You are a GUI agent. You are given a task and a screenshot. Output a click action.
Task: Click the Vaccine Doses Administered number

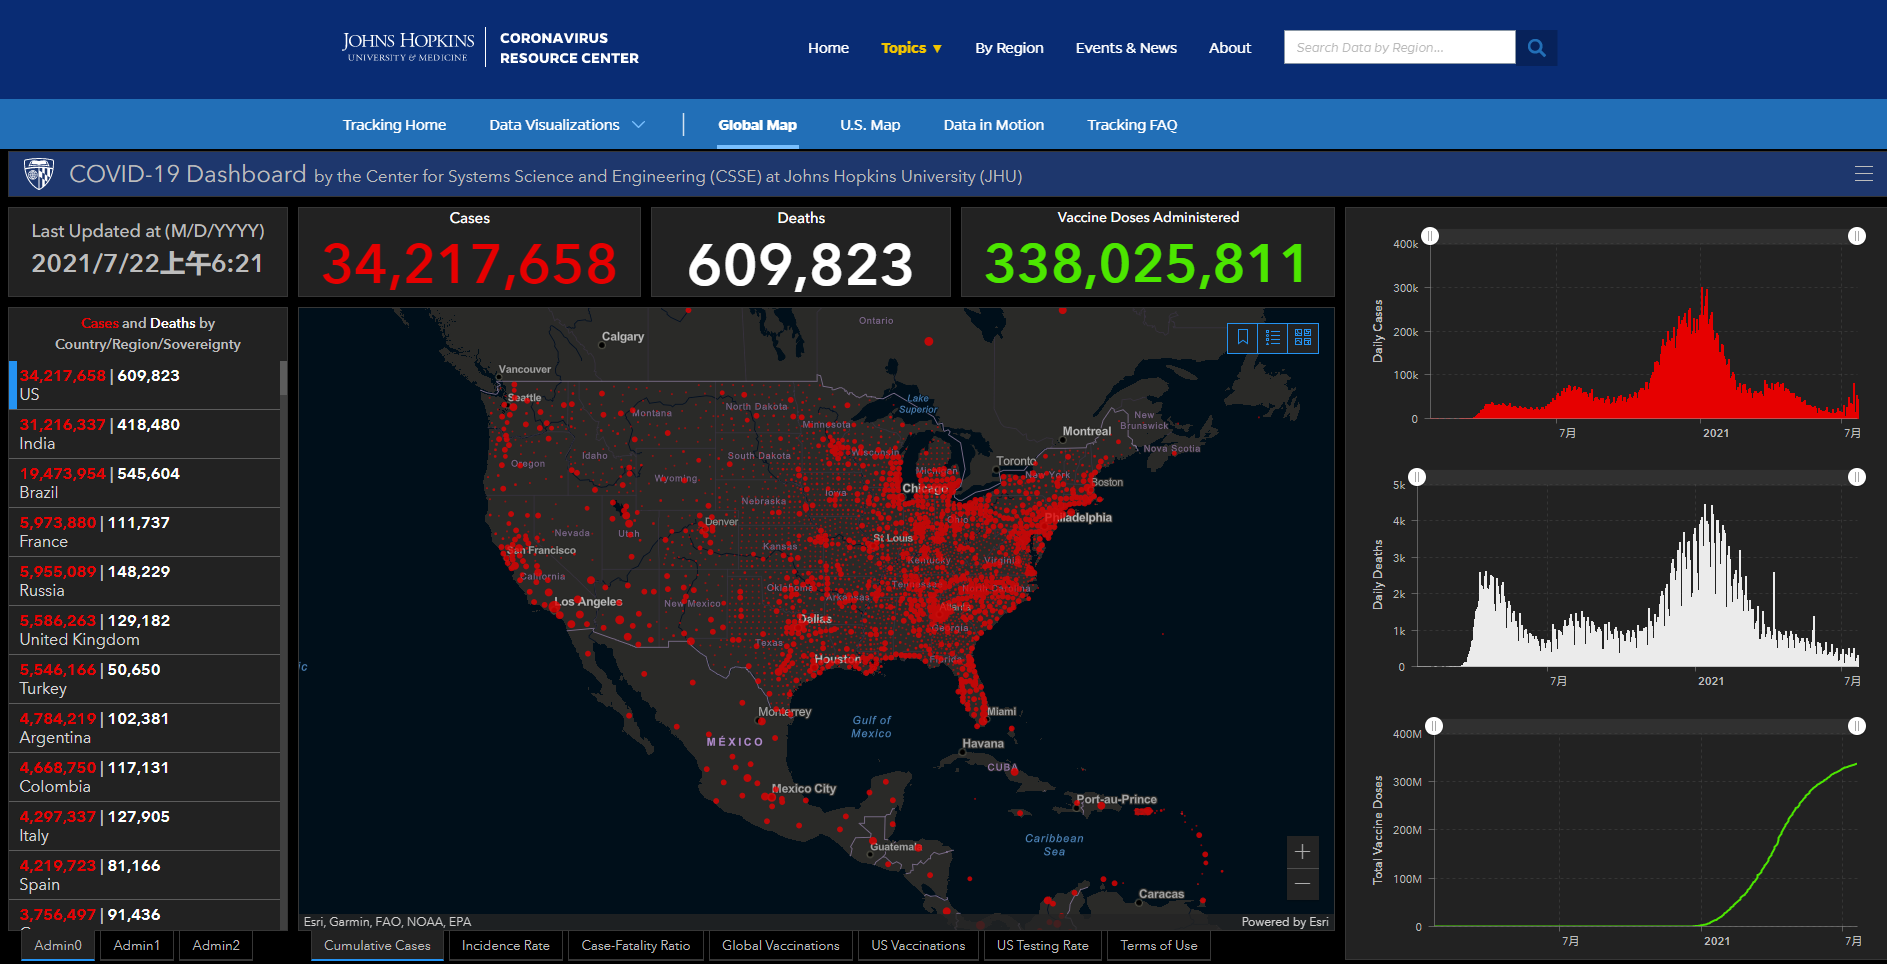click(x=1147, y=264)
